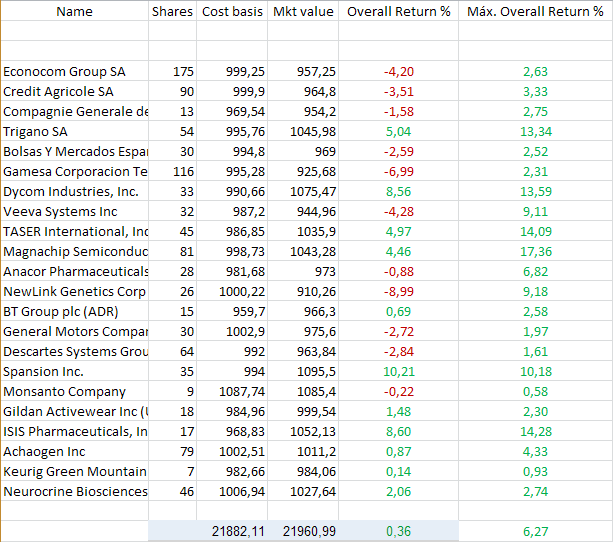Click market value 1045,98 for Trigano
The image size is (613, 542).
pyautogui.click(x=303, y=131)
